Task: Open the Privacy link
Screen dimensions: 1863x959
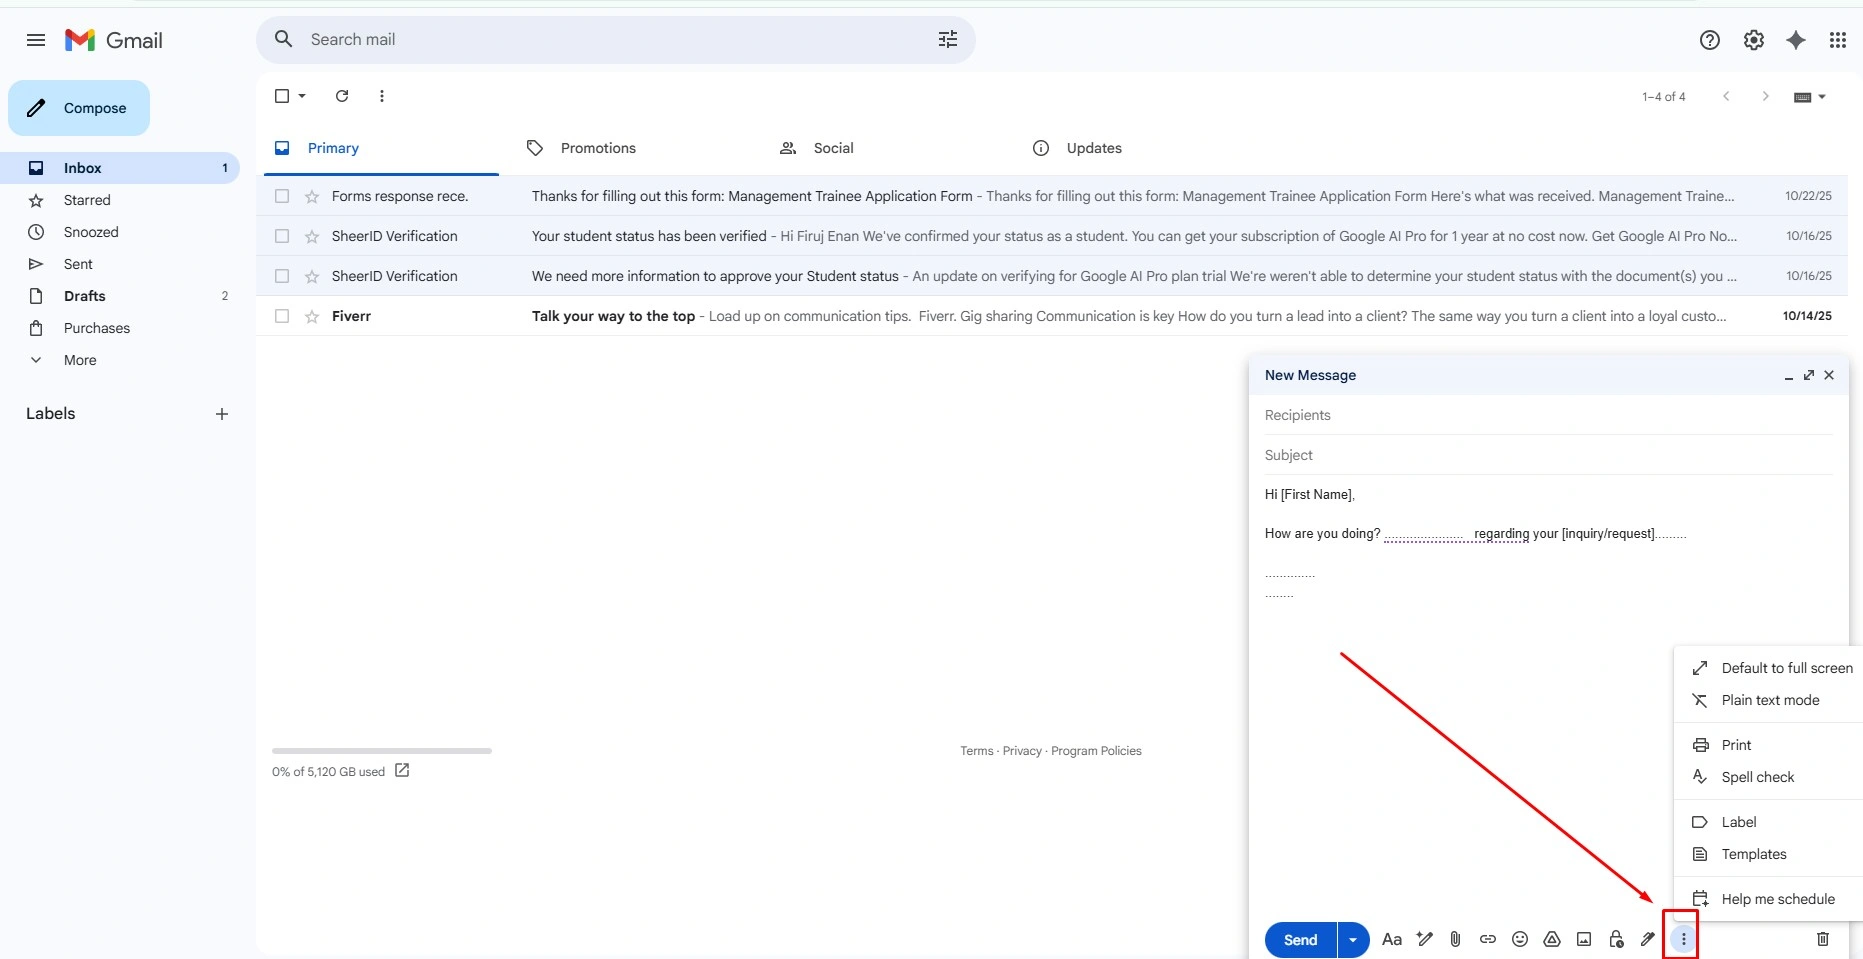Action: point(1022,751)
